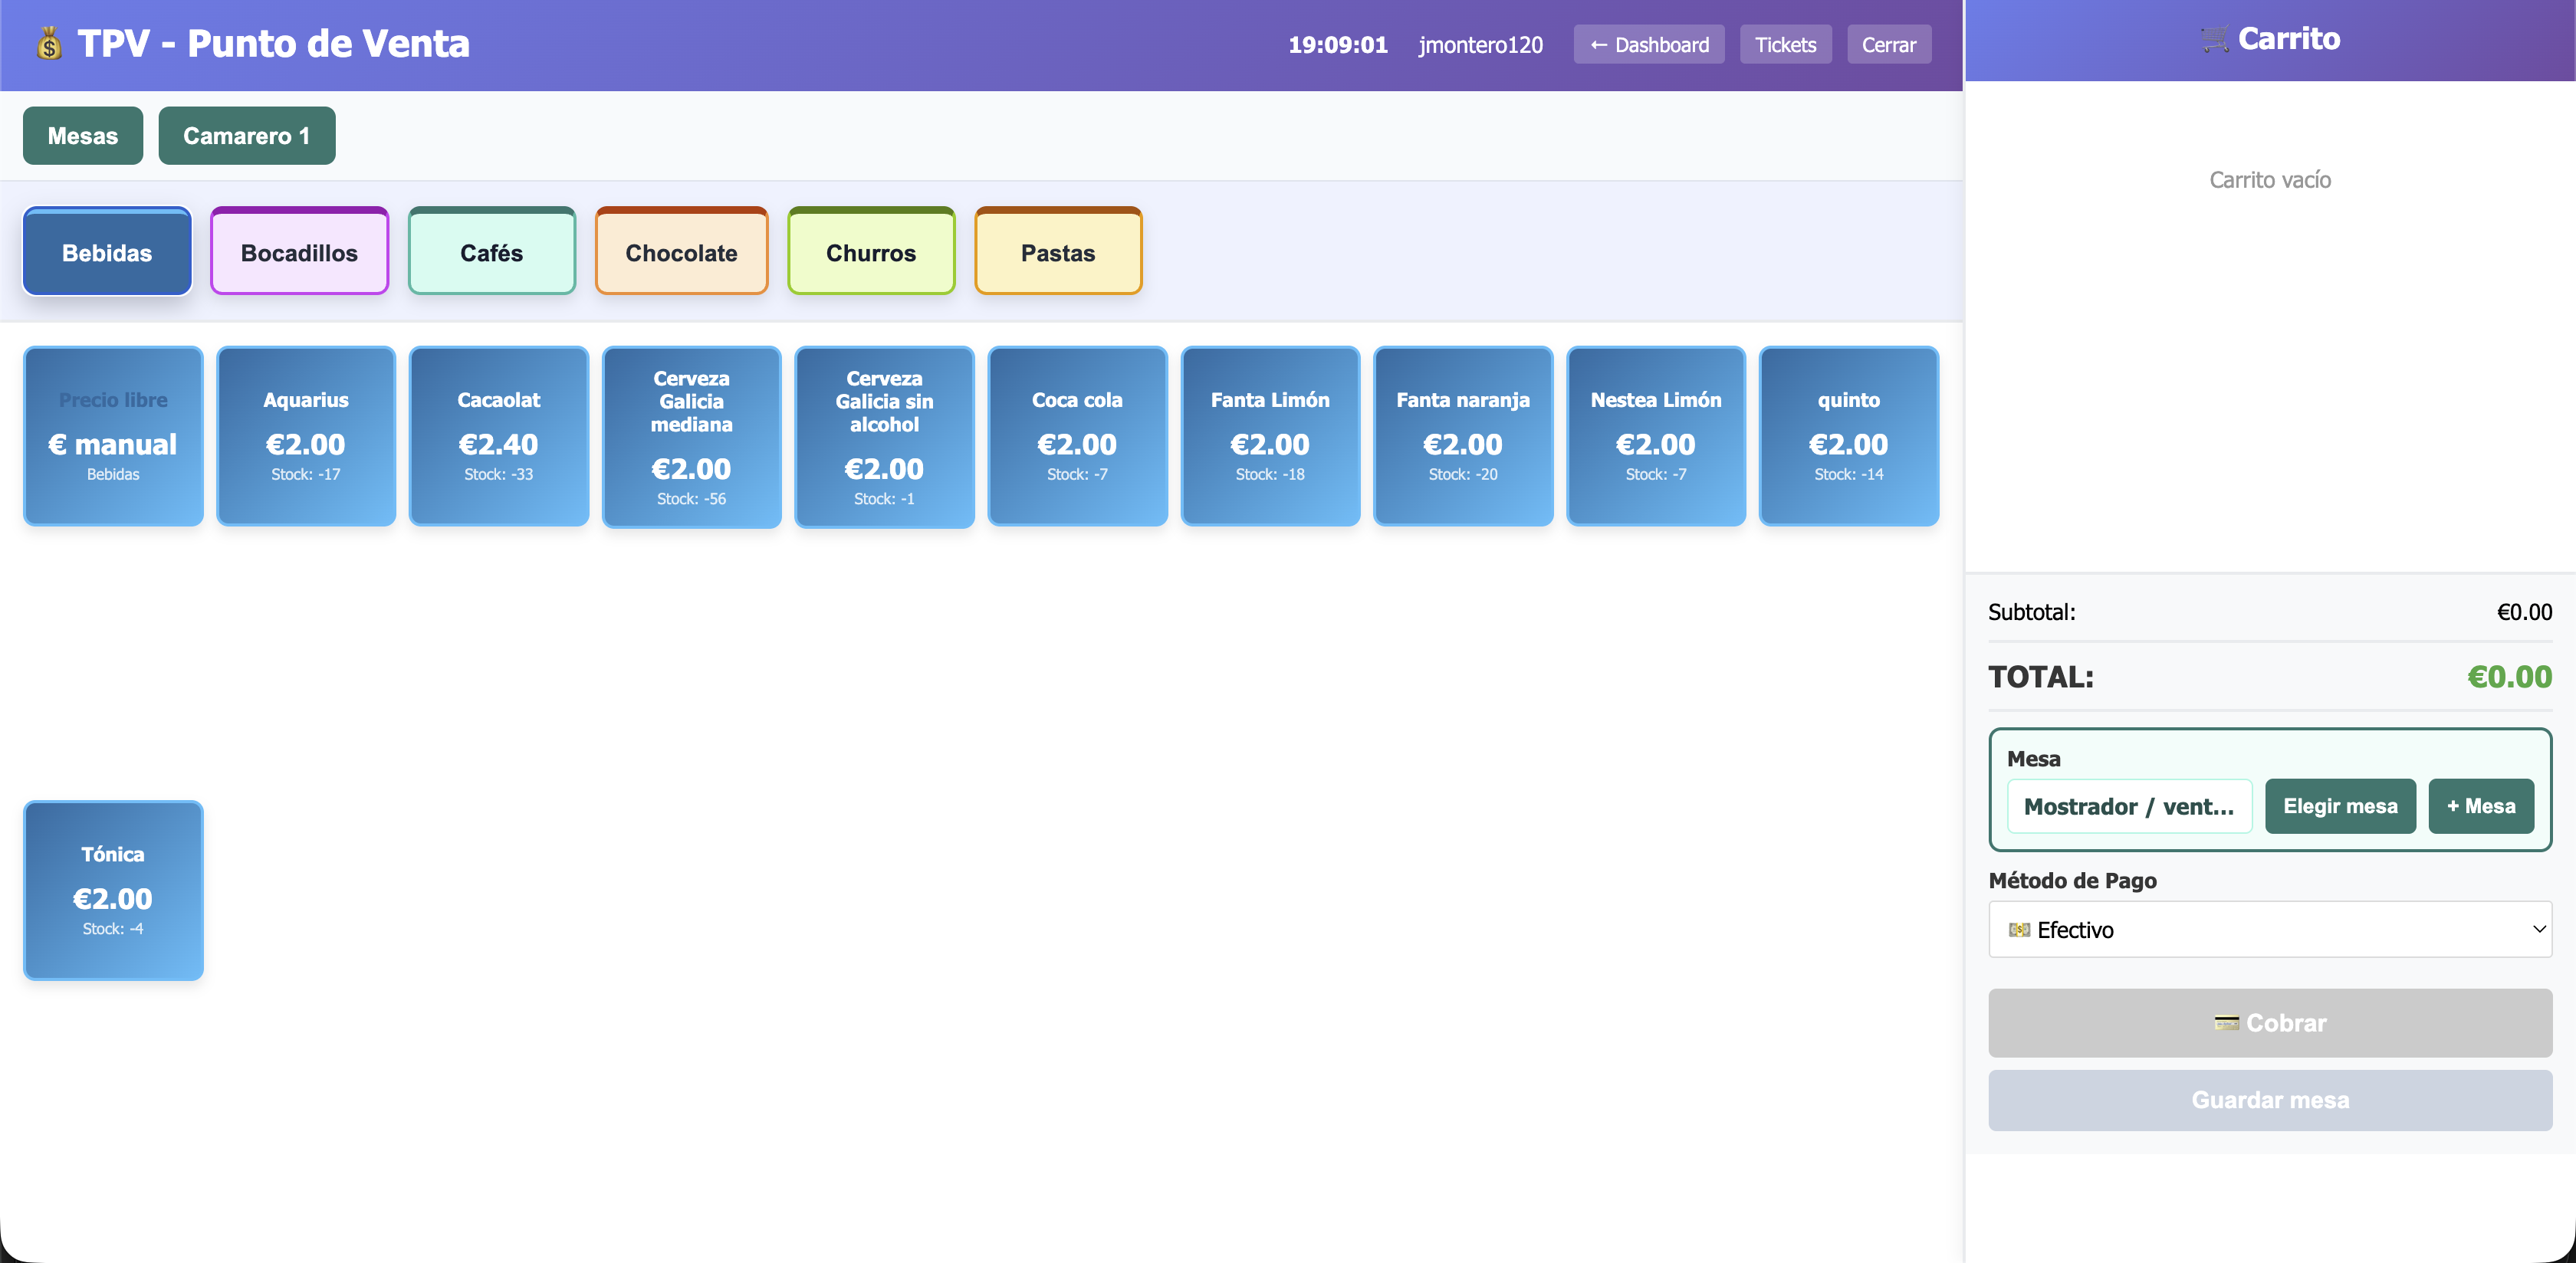The height and width of the screenshot is (1263, 2576).
Task: Open the Cafés category
Action: [491, 252]
